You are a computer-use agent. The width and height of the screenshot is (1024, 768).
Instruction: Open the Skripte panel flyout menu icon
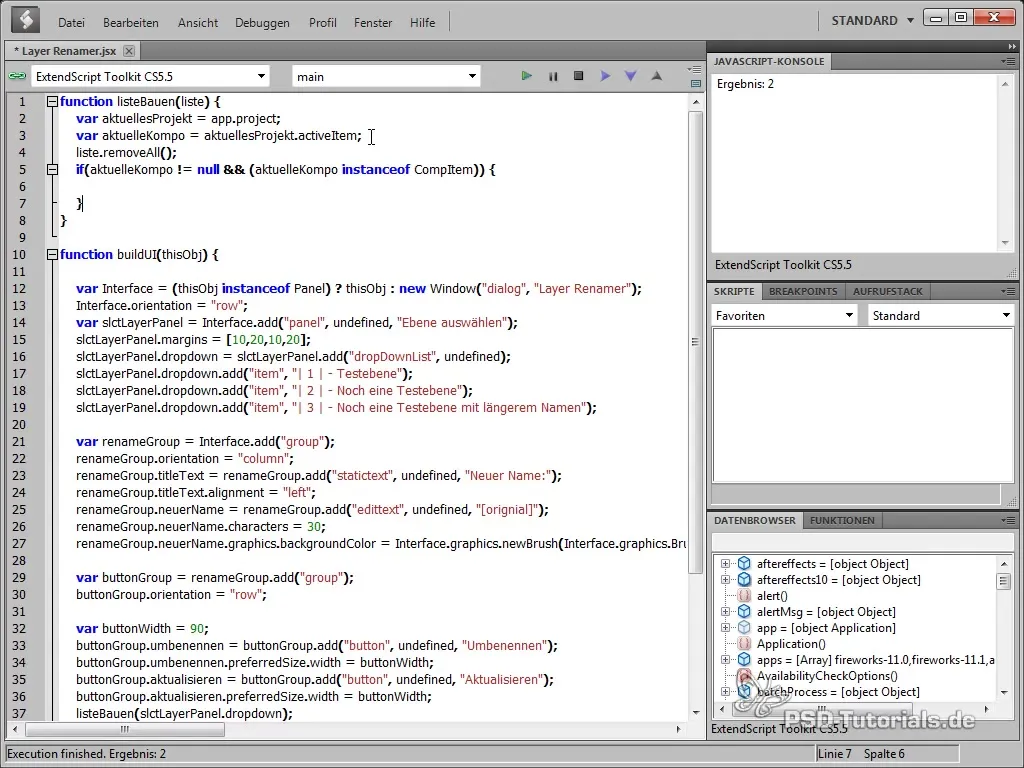point(1010,291)
